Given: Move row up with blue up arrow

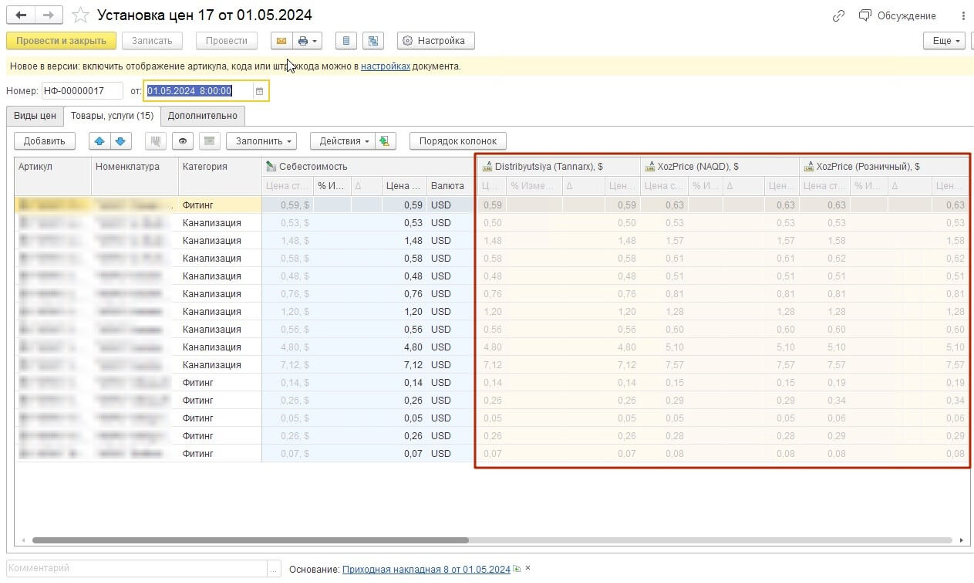Looking at the screenshot, I should 99,141.
